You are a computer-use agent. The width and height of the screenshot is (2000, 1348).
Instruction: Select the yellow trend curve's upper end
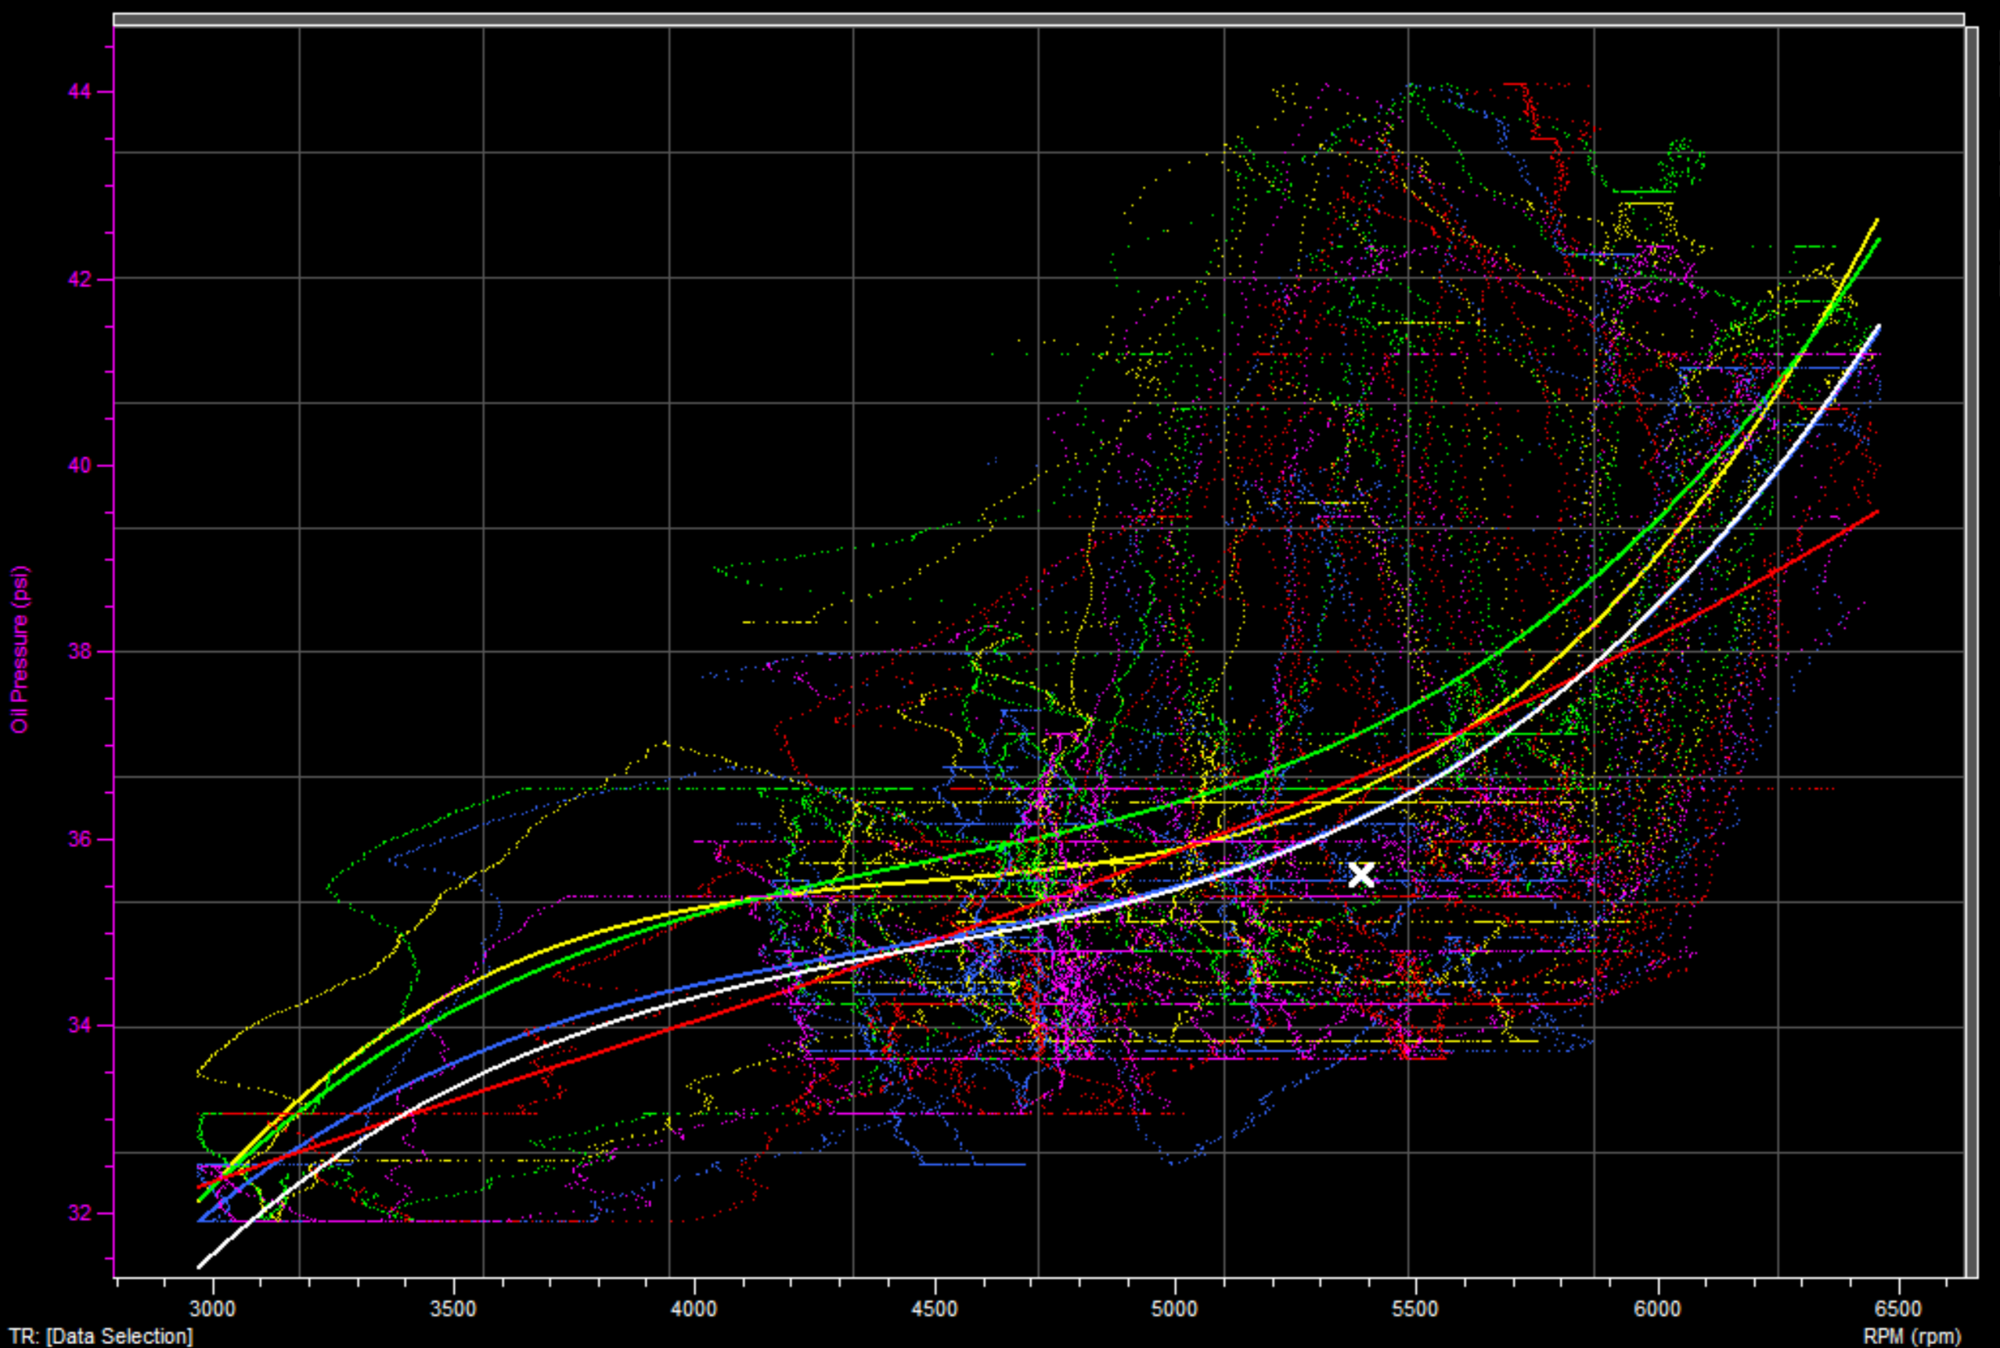pyautogui.click(x=1875, y=222)
